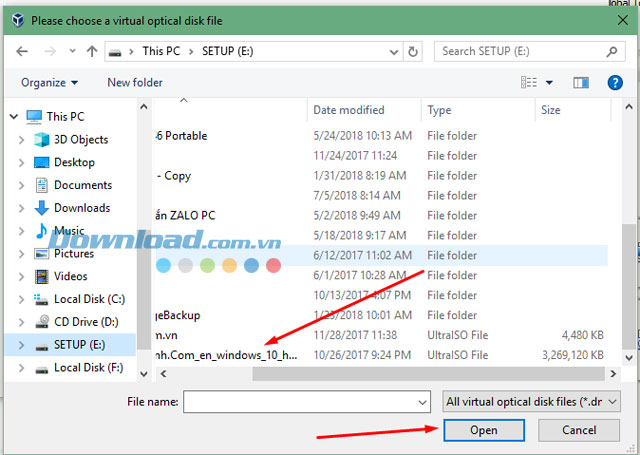Image resolution: width=640 pixels, height=455 pixels.
Task: Open recent locations dropdown arrow
Action: [x=72, y=51]
